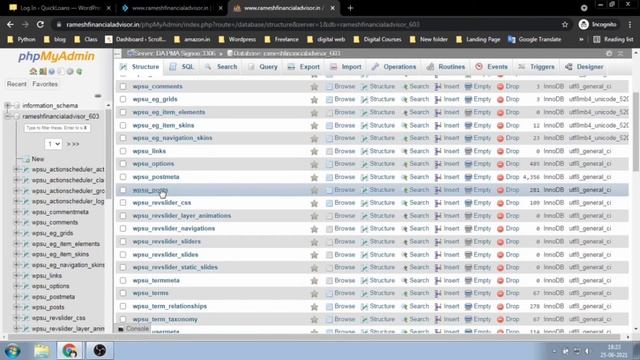Click the OBS Studio taskbar icon
This screenshot has width=640, height=360.
pos(100,350)
